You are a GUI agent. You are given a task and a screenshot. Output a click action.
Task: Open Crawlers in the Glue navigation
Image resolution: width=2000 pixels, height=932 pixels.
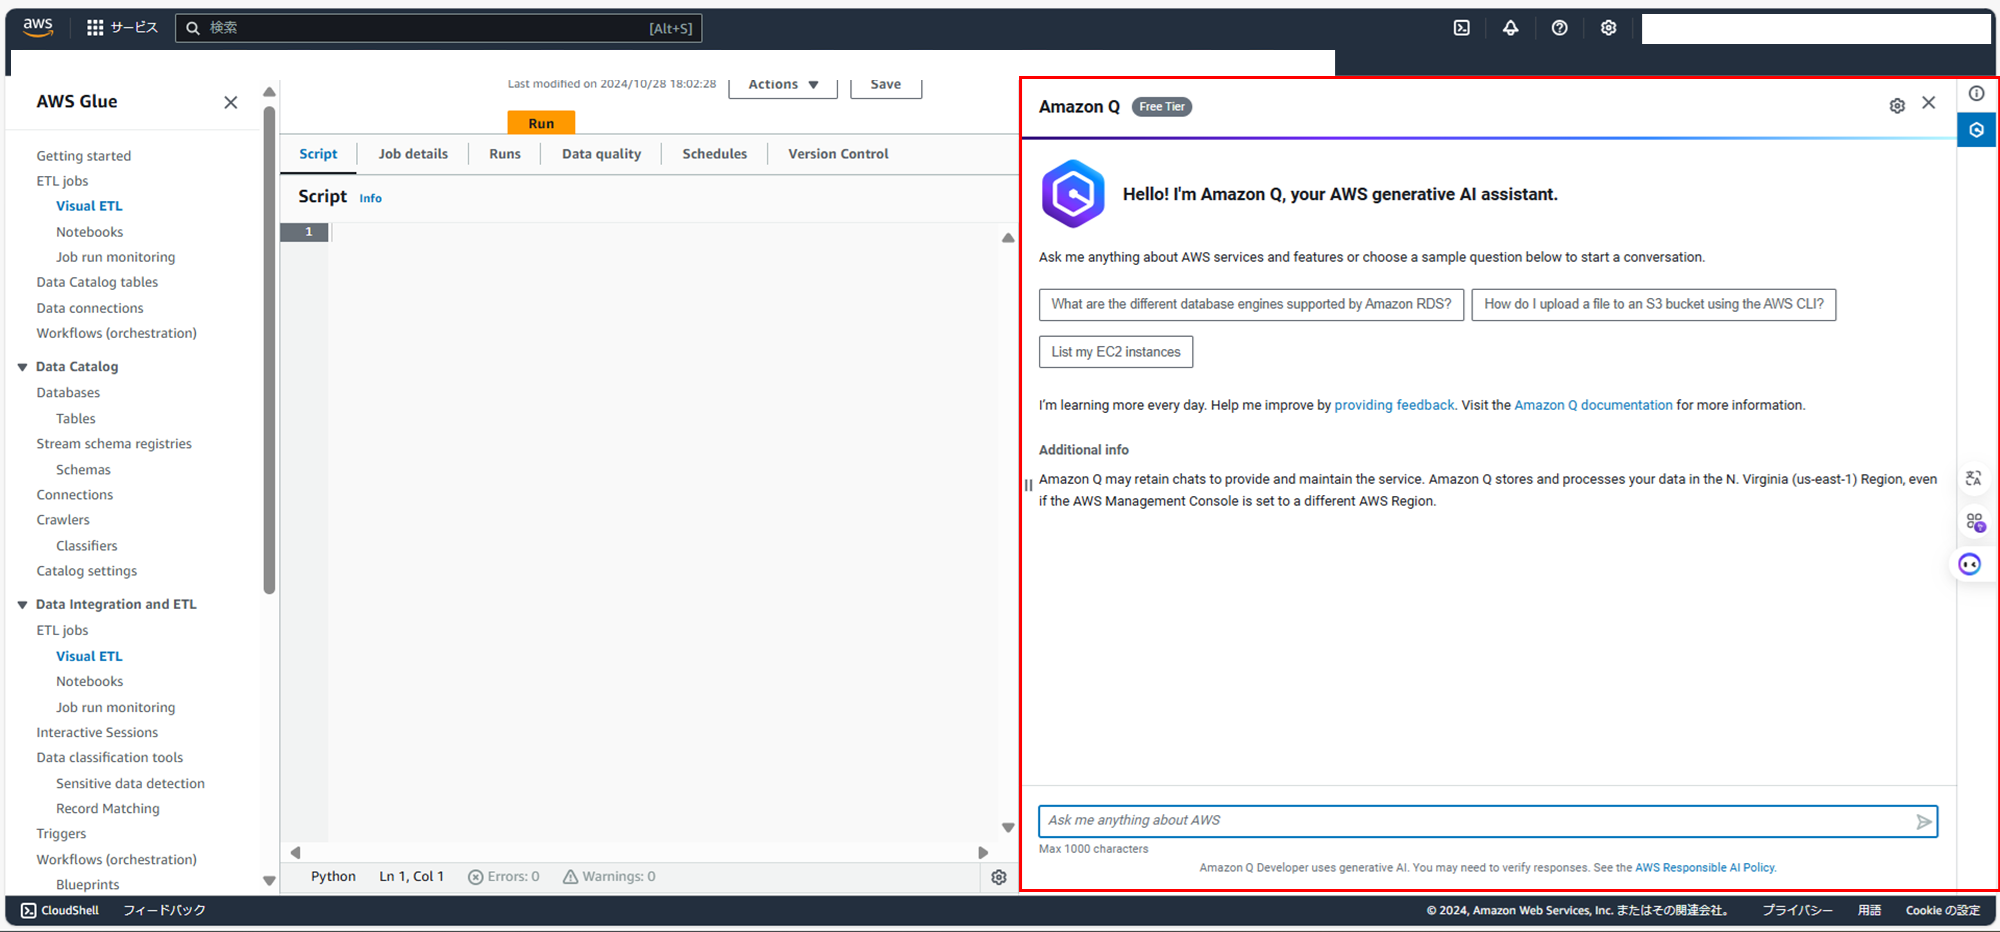click(x=63, y=520)
